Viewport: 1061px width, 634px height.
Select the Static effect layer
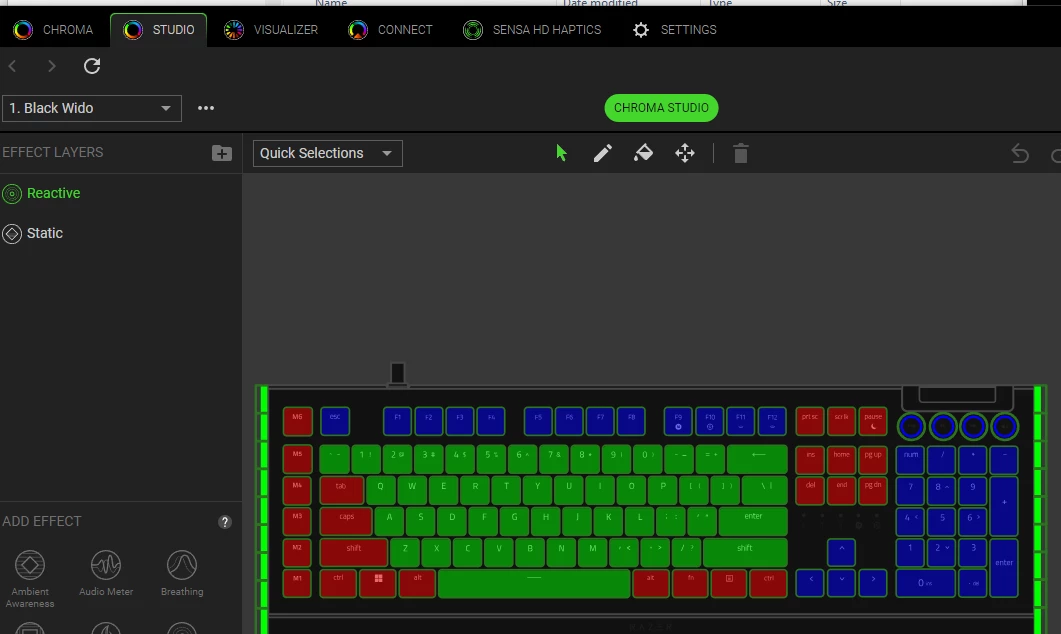click(x=45, y=233)
